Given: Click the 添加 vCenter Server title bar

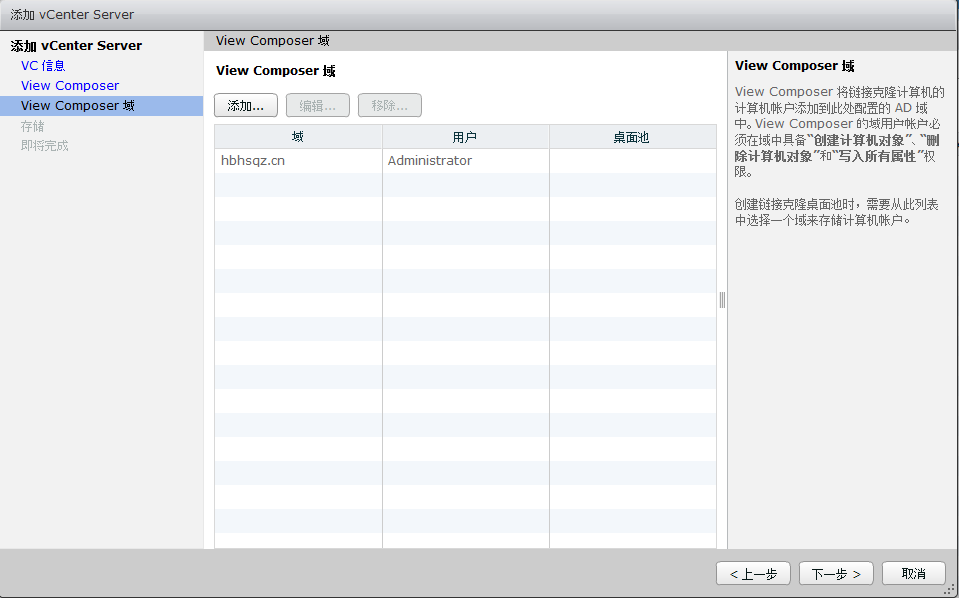Looking at the screenshot, I should click(x=480, y=15).
